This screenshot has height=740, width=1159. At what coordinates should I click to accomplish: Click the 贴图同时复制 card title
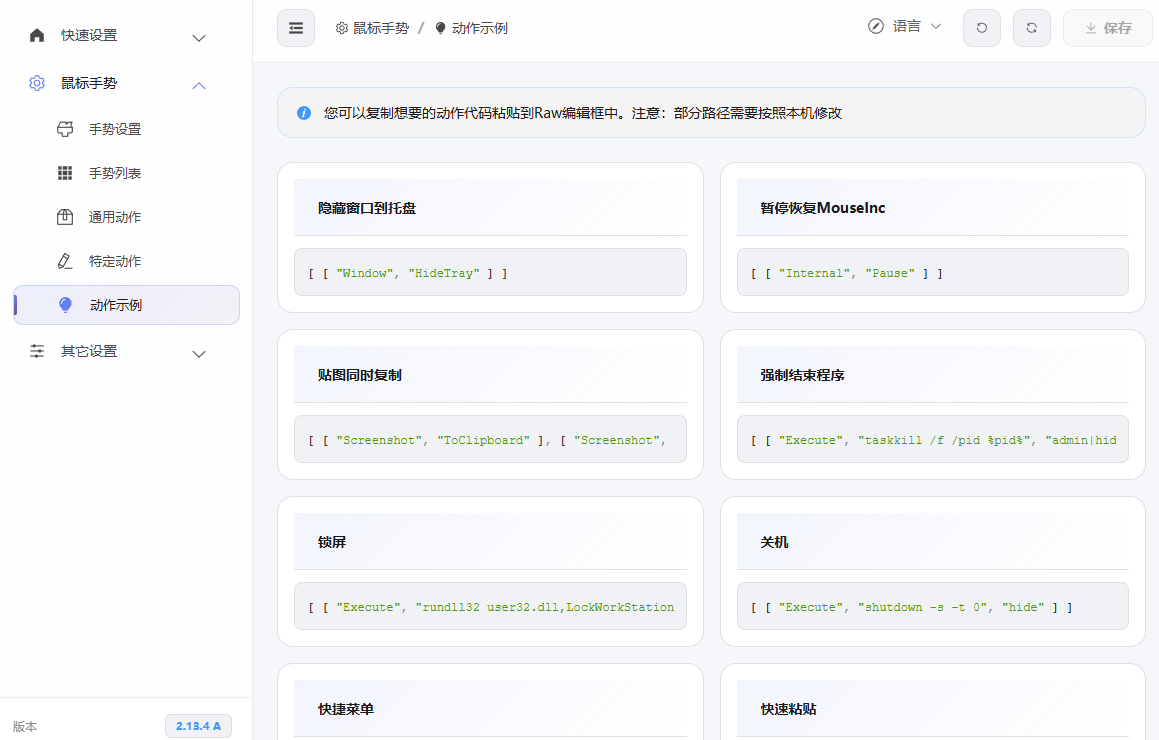360,376
